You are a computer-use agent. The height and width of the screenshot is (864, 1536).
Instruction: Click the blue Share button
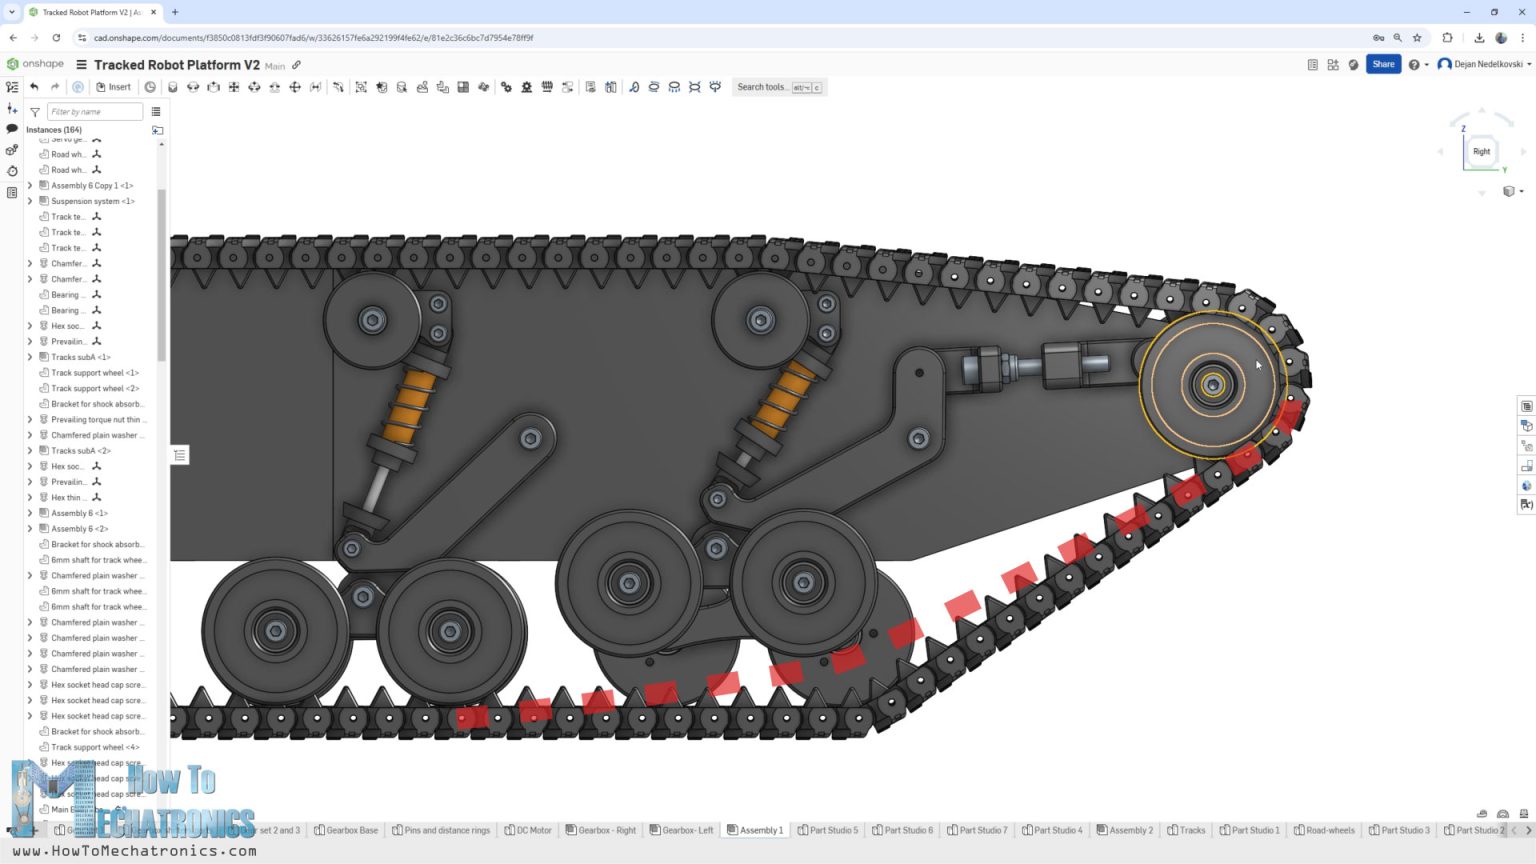coord(1383,64)
